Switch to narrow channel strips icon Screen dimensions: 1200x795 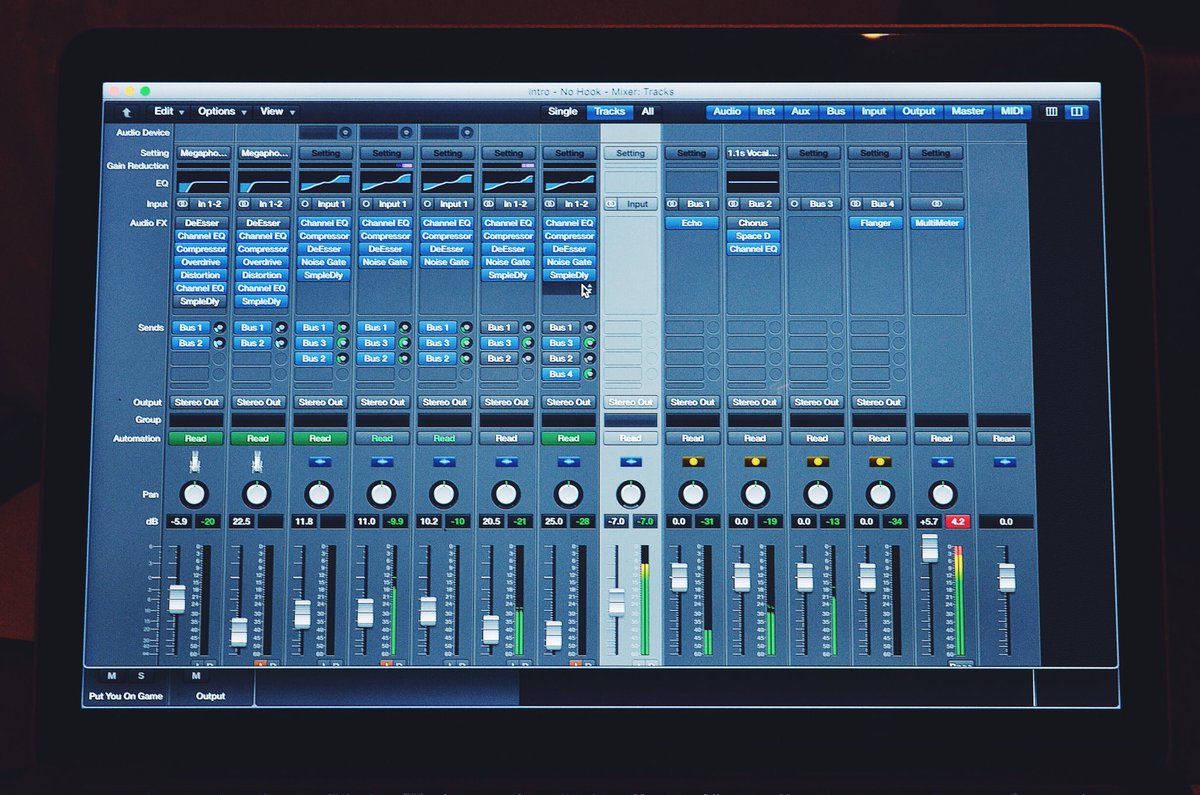point(1051,112)
